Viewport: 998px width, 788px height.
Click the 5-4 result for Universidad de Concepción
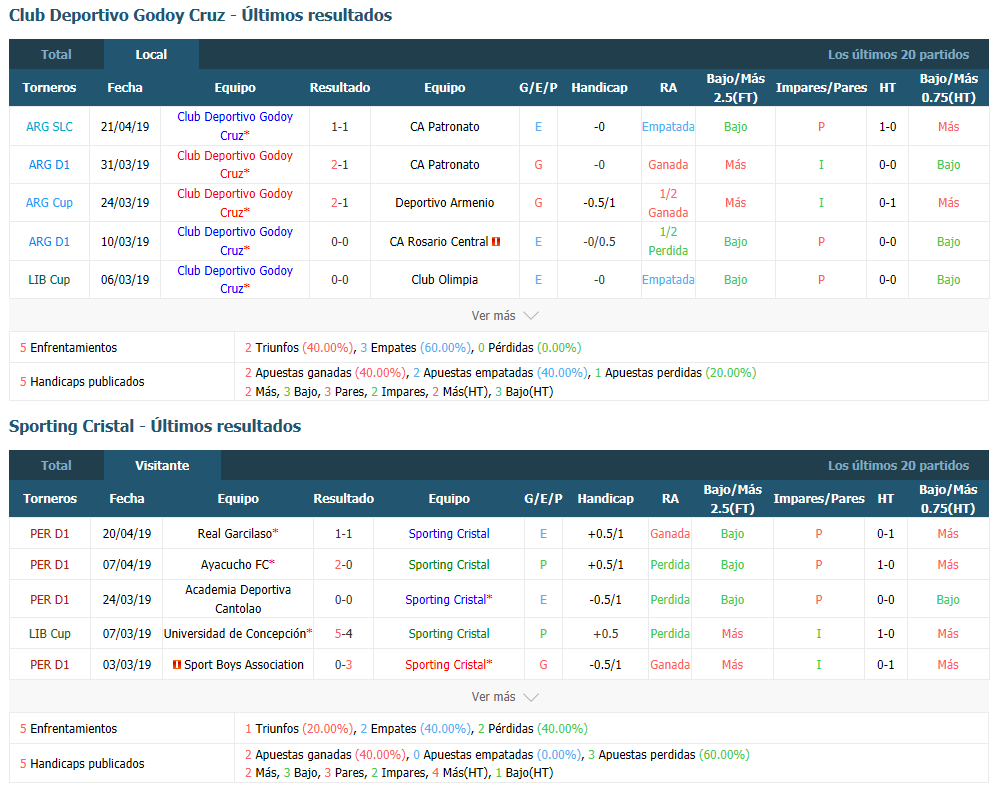(344, 634)
